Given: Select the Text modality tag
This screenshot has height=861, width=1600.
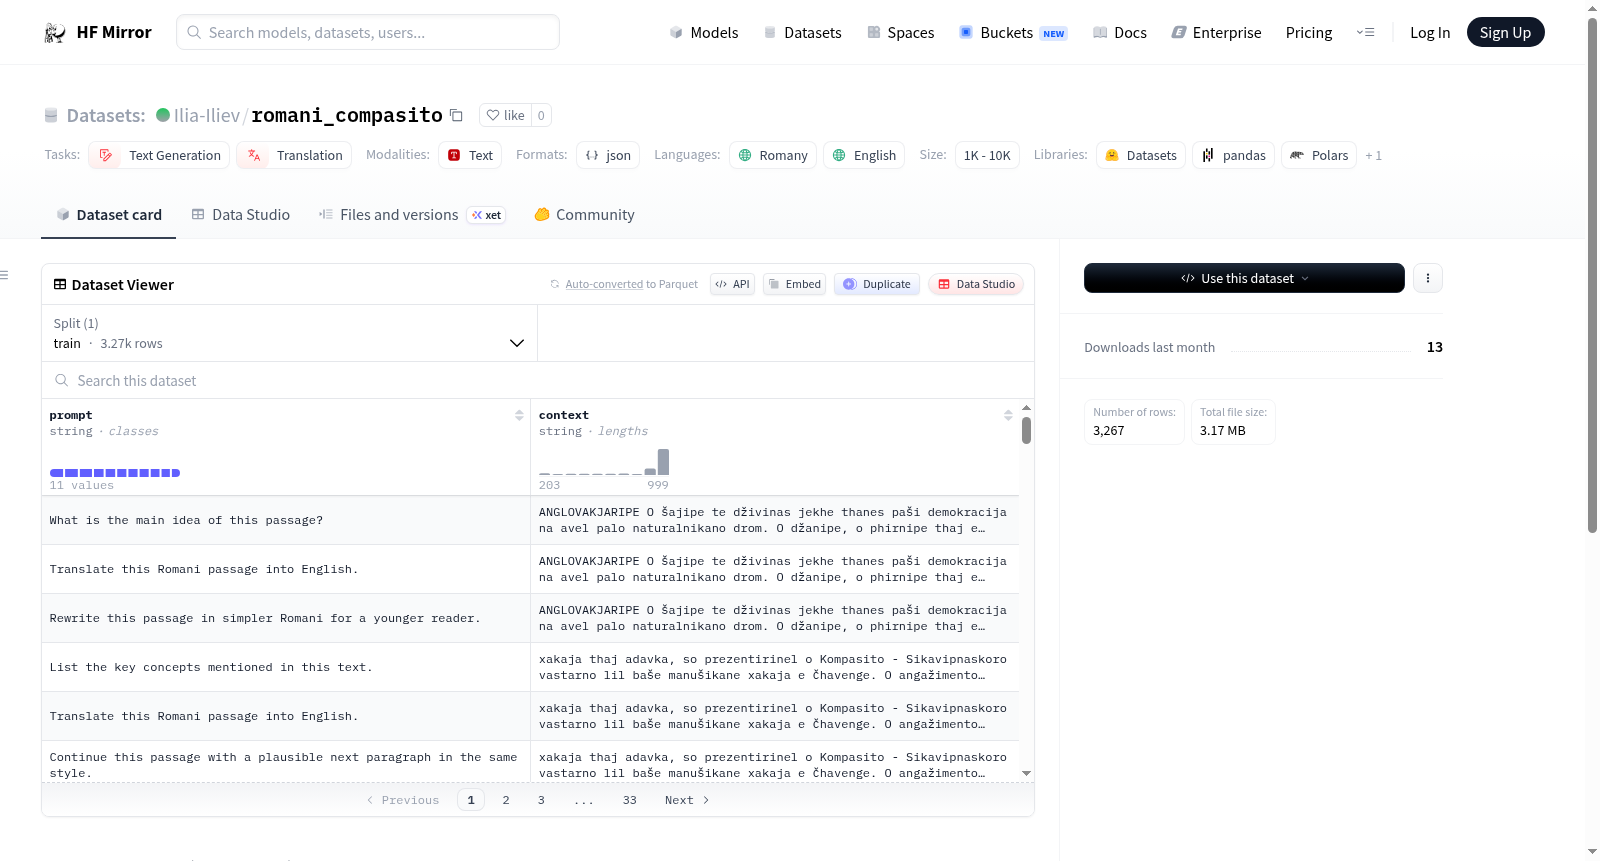Looking at the screenshot, I should coord(470,155).
